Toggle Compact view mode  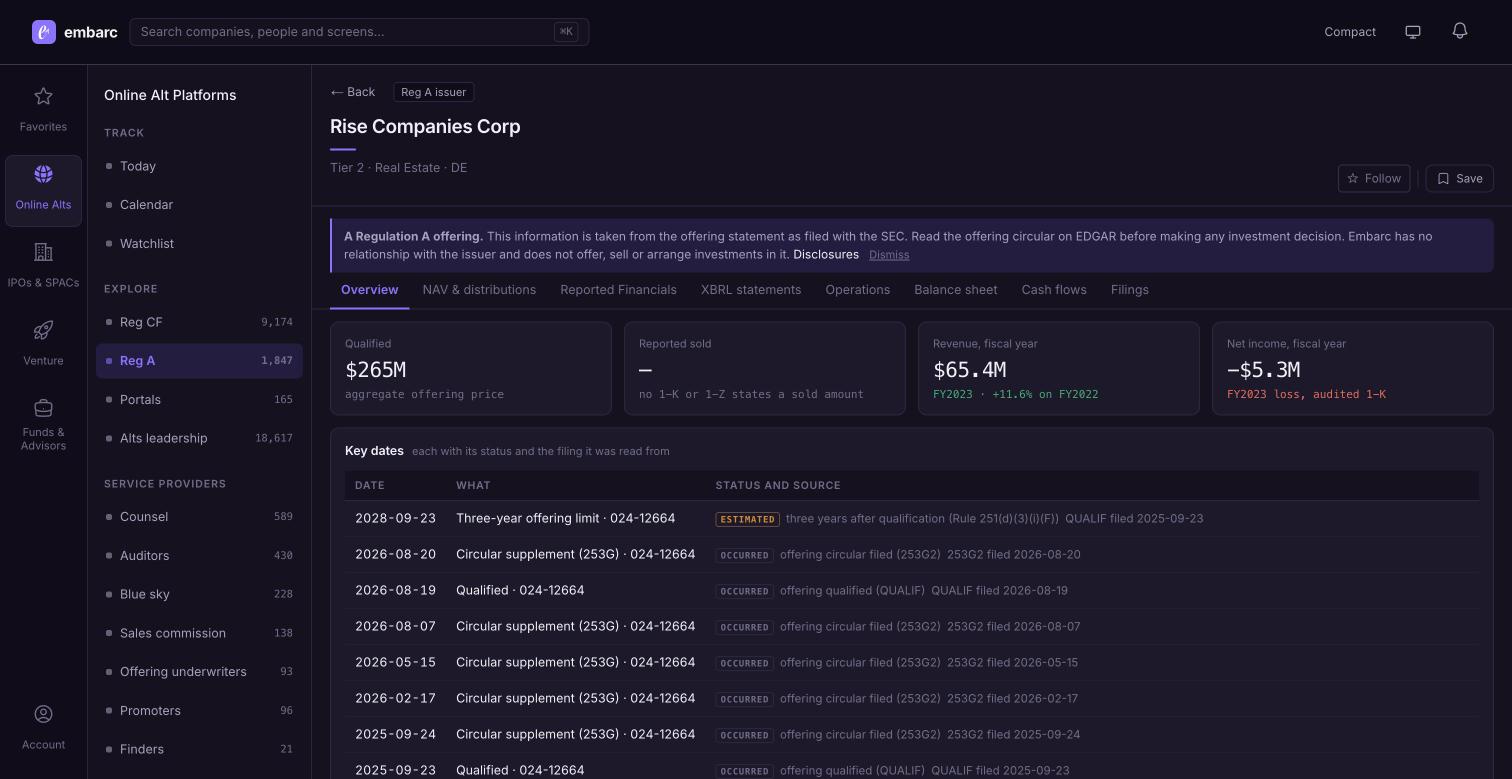pos(1350,32)
